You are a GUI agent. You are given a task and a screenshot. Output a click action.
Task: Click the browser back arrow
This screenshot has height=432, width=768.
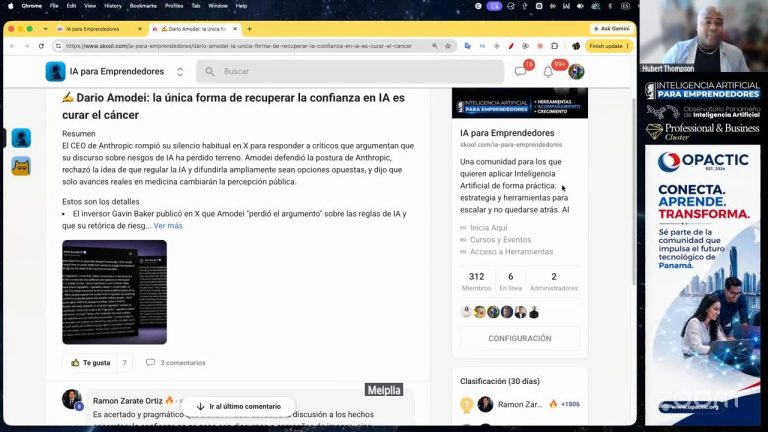(x=12, y=46)
